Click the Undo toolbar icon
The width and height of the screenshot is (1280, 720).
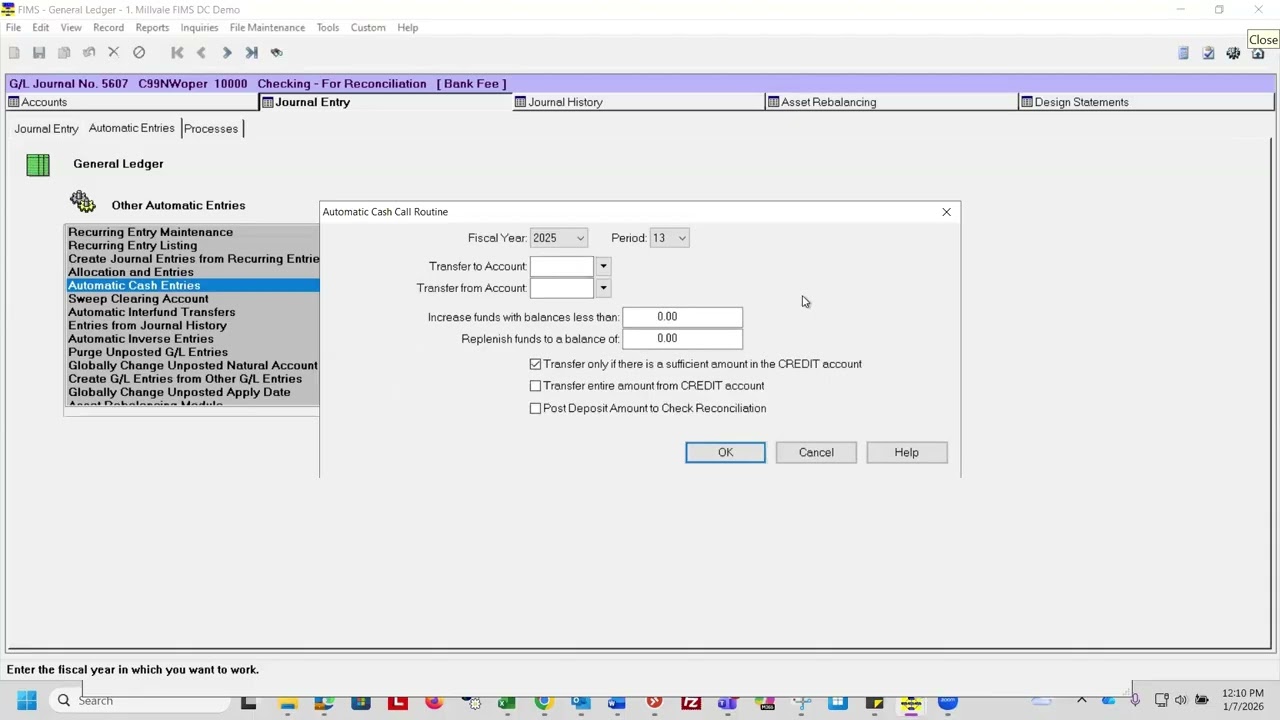coord(89,52)
